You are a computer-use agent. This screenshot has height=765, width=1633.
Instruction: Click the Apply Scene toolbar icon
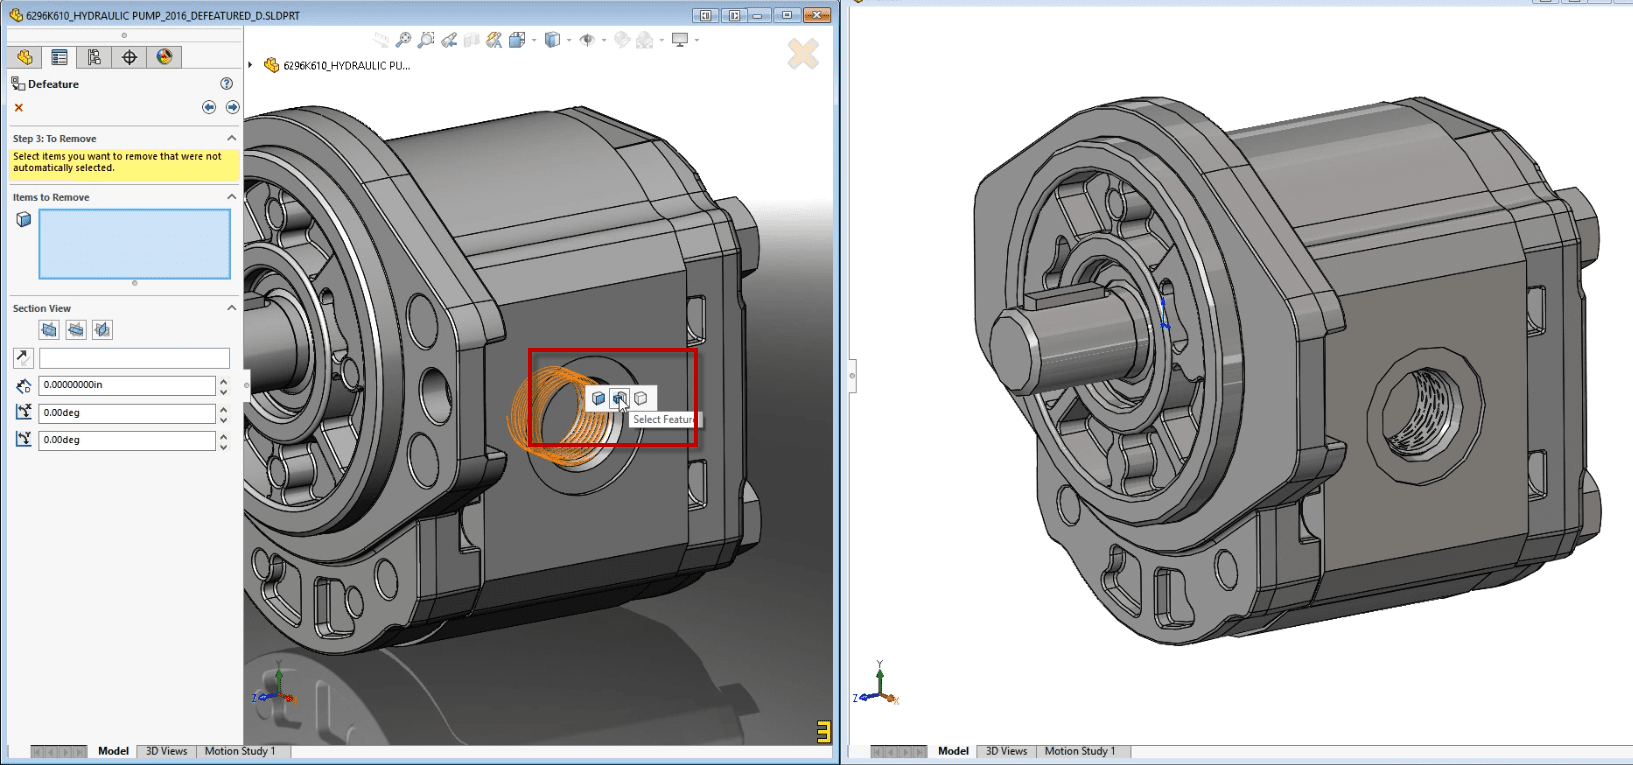point(645,40)
